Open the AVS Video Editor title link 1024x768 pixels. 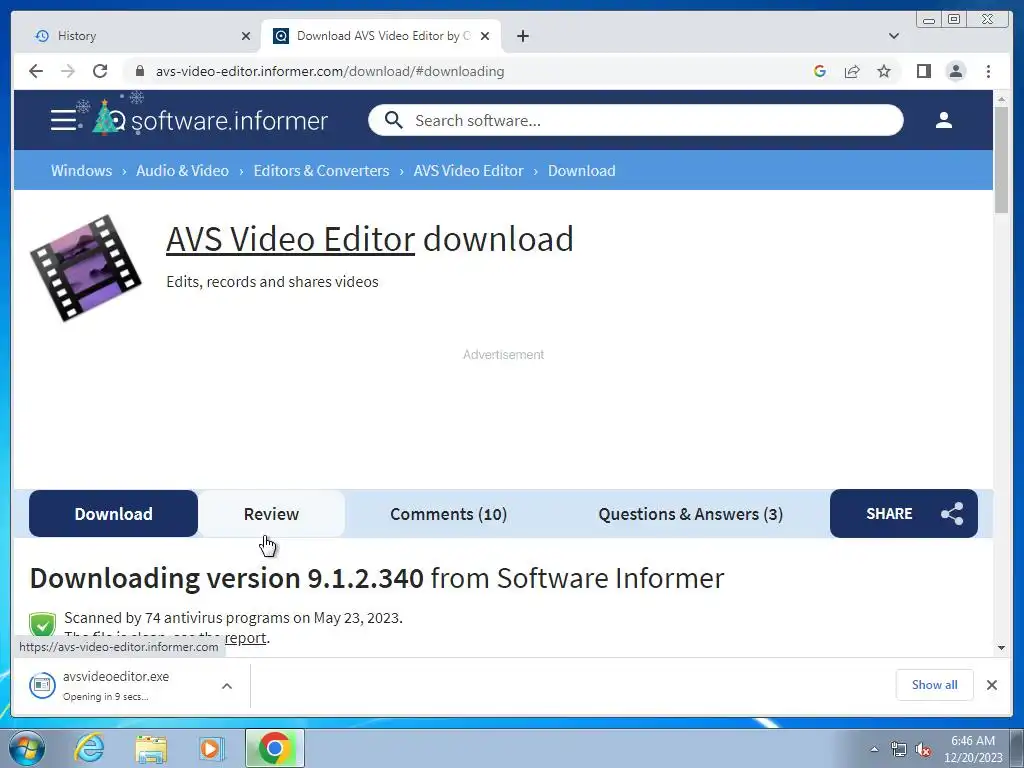[291, 239]
